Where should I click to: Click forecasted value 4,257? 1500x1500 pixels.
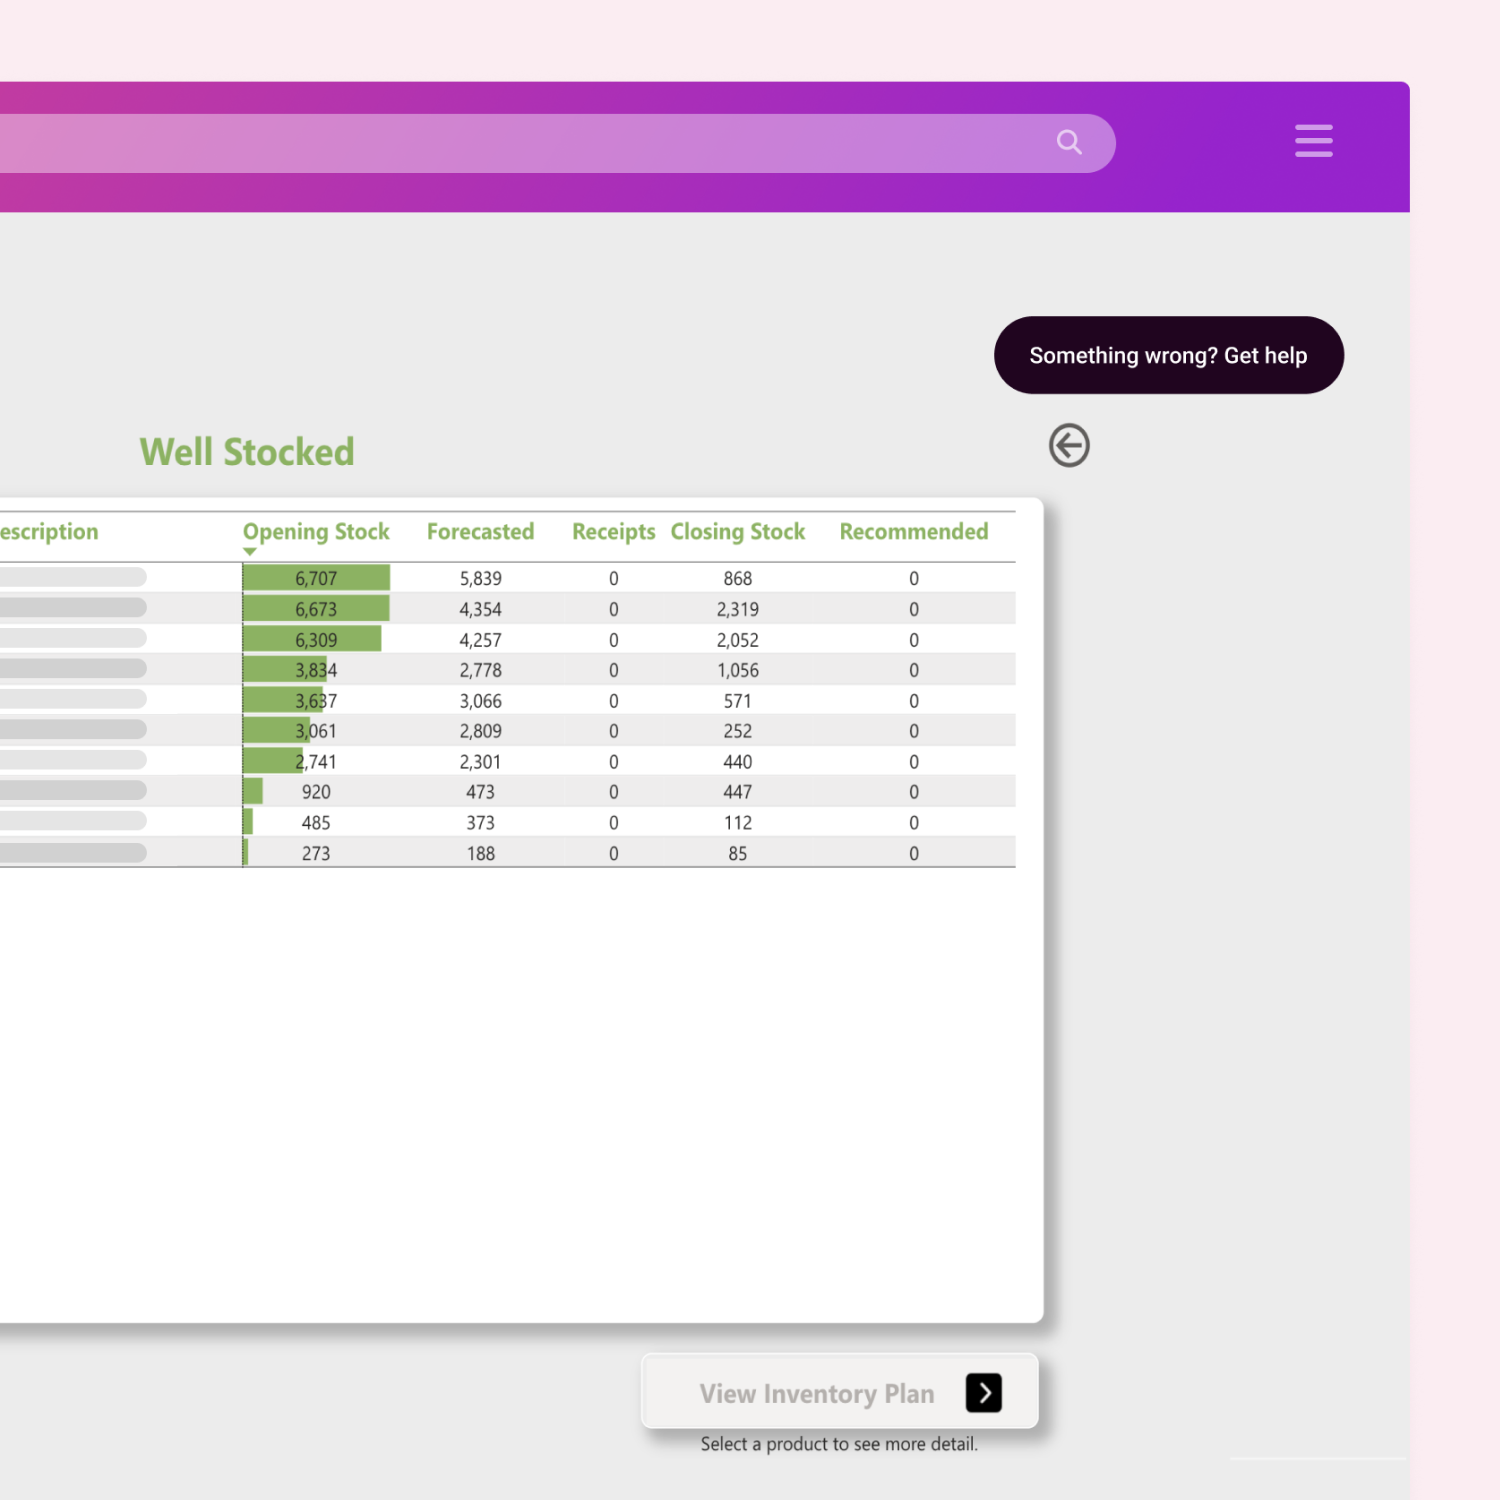481,640
